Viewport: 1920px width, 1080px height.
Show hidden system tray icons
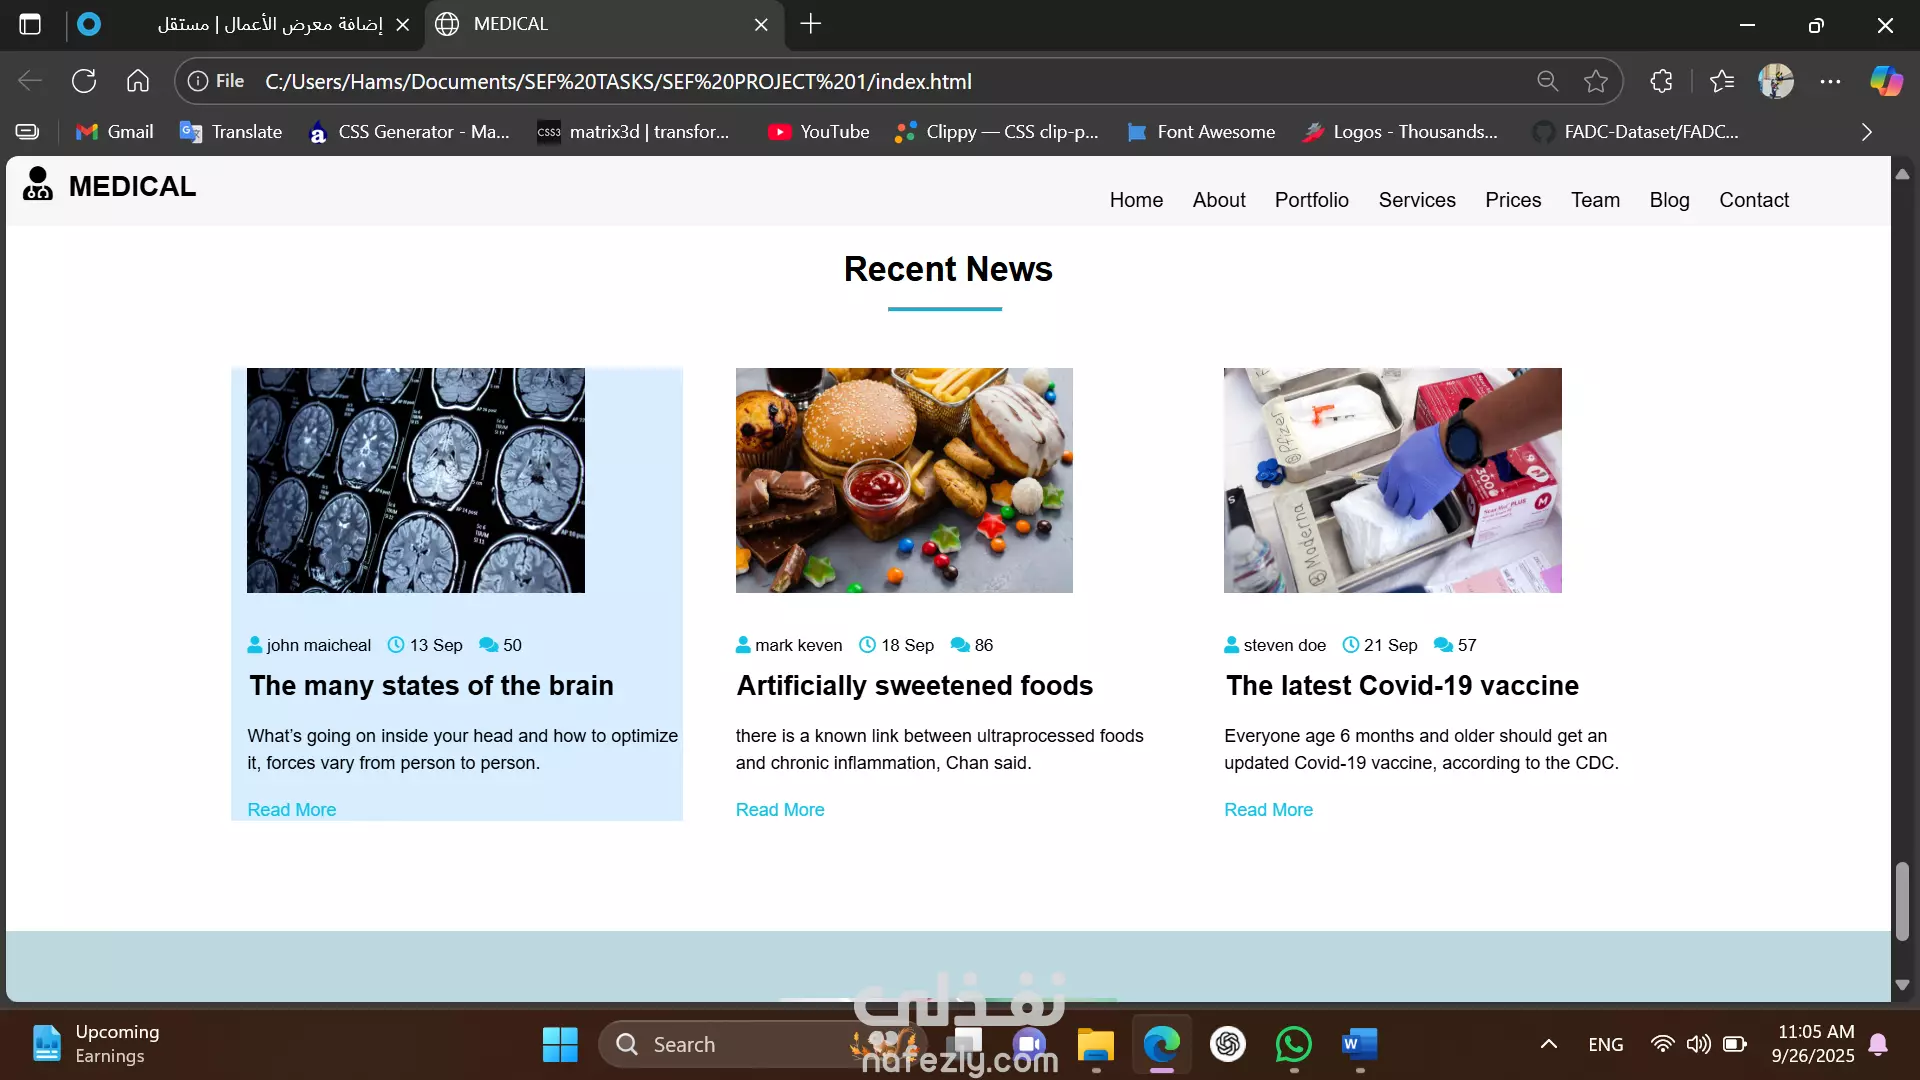point(1548,1045)
